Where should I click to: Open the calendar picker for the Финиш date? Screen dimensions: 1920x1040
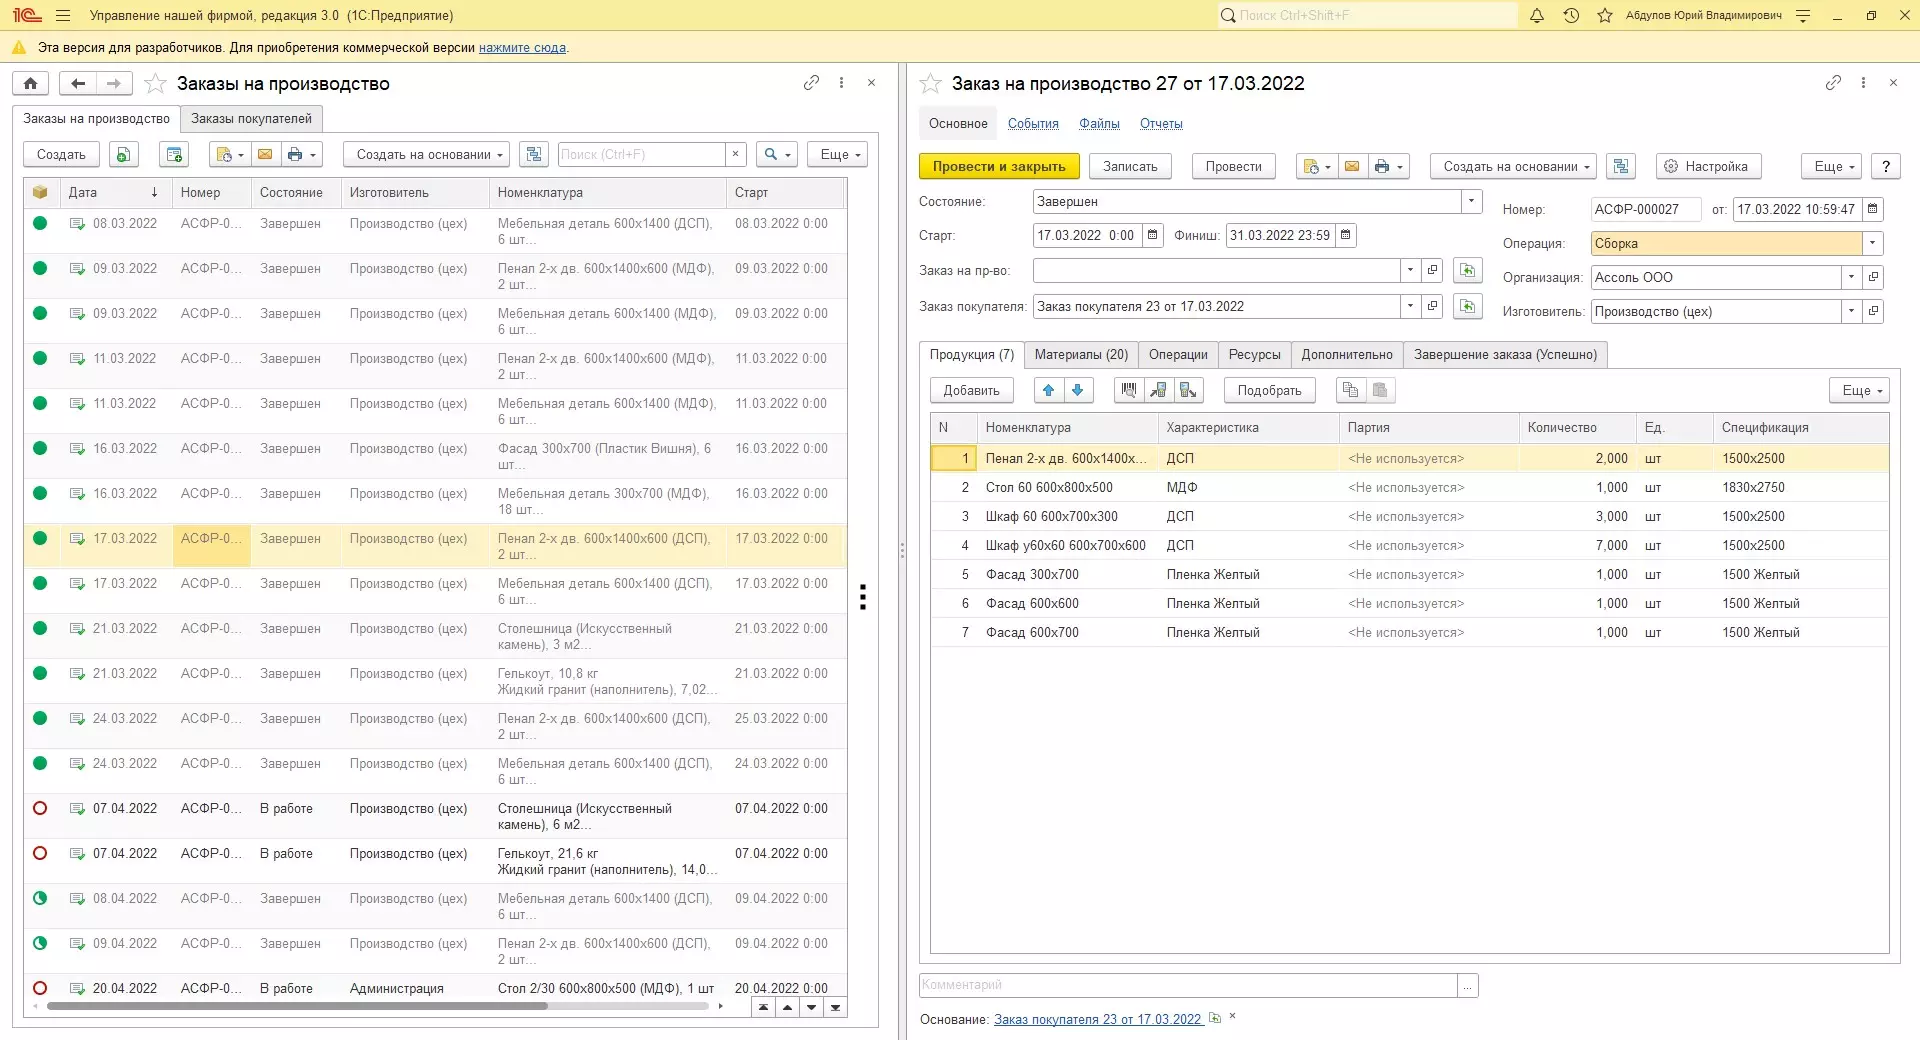click(1346, 236)
